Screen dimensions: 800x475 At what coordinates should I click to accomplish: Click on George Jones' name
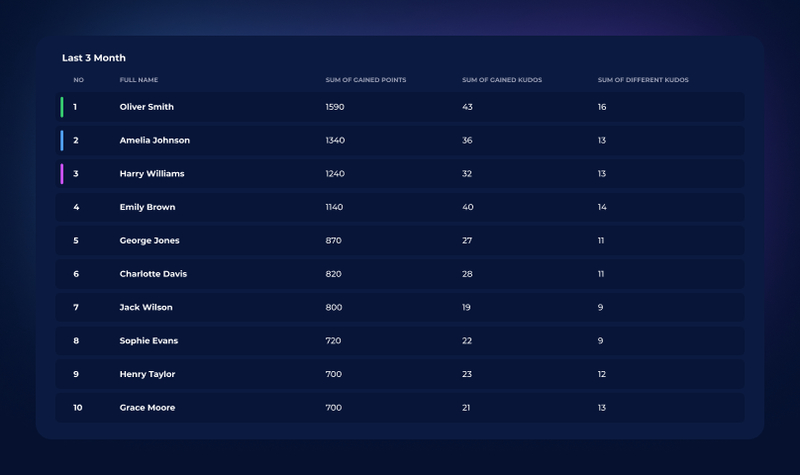tap(149, 241)
